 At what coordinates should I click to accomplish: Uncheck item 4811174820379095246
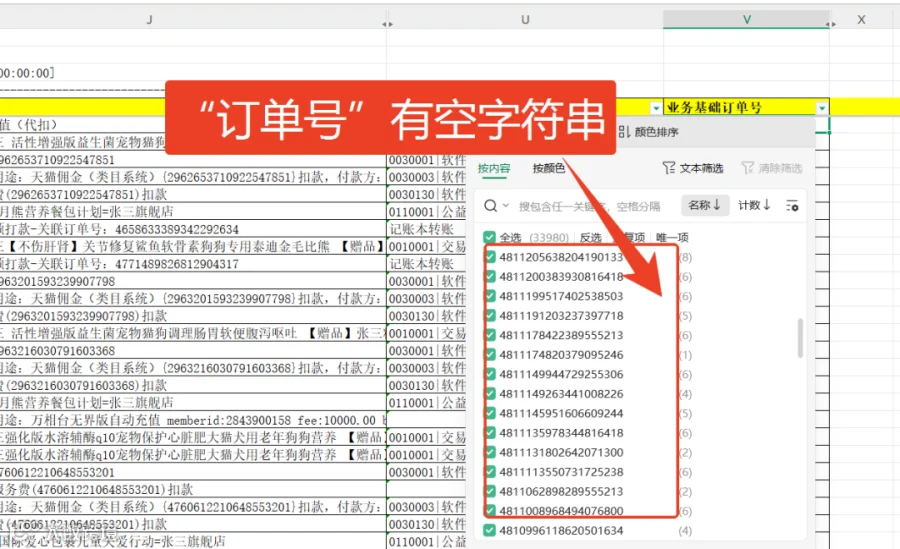tap(490, 354)
